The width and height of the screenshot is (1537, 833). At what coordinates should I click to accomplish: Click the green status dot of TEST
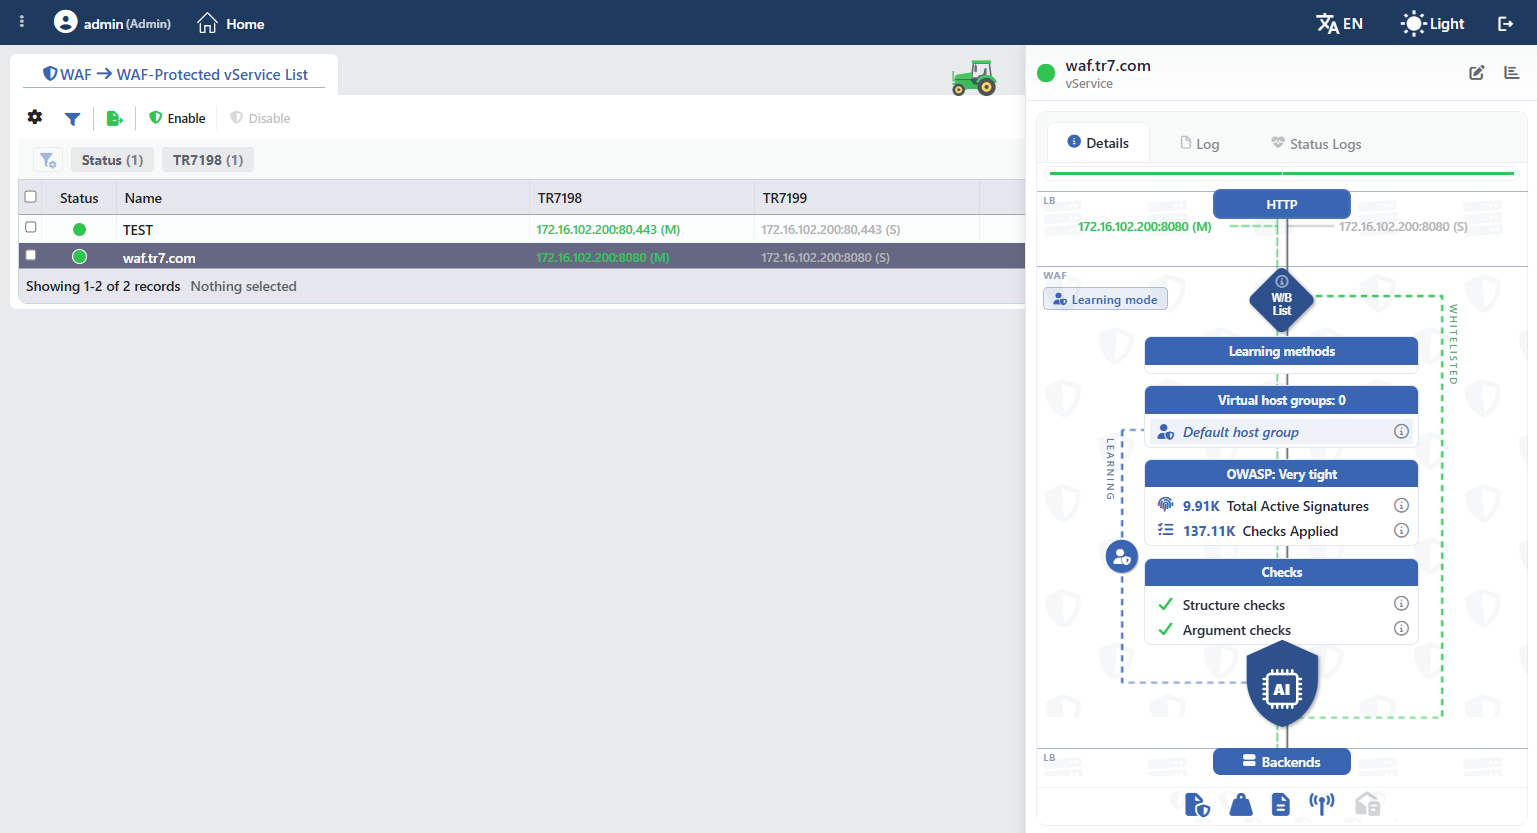[x=79, y=229]
